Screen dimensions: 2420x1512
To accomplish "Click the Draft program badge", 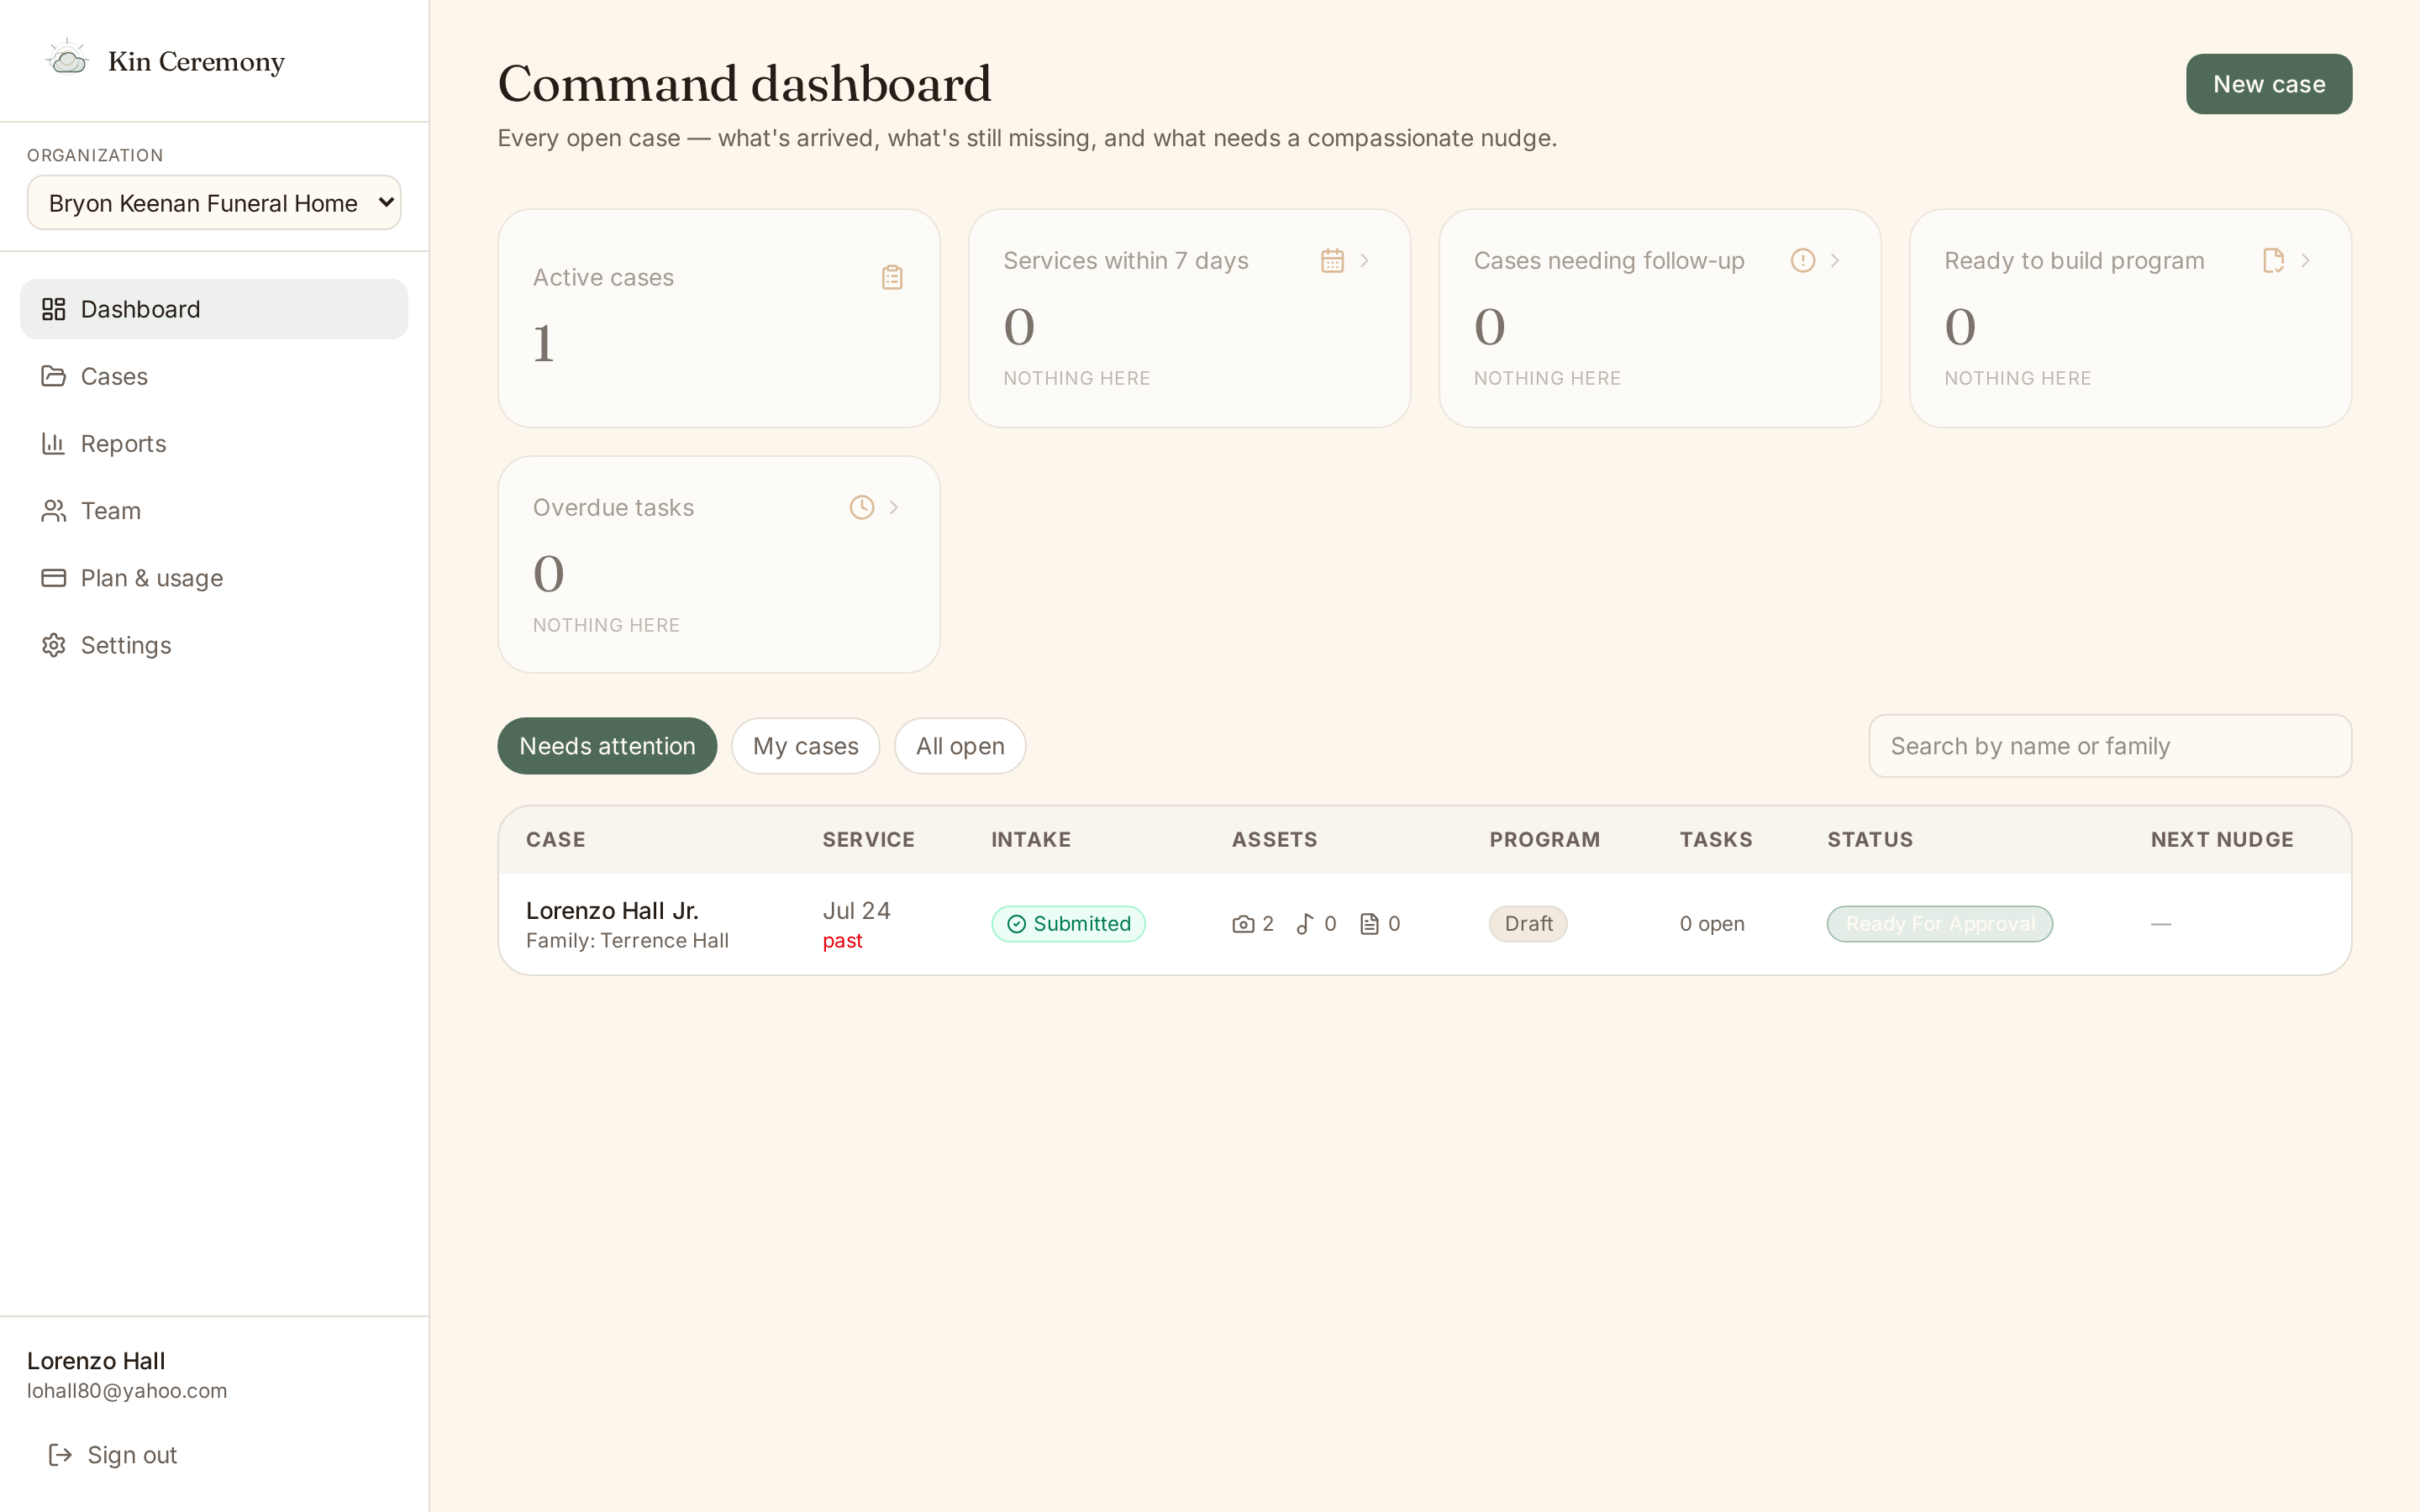I will point(1528,924).
